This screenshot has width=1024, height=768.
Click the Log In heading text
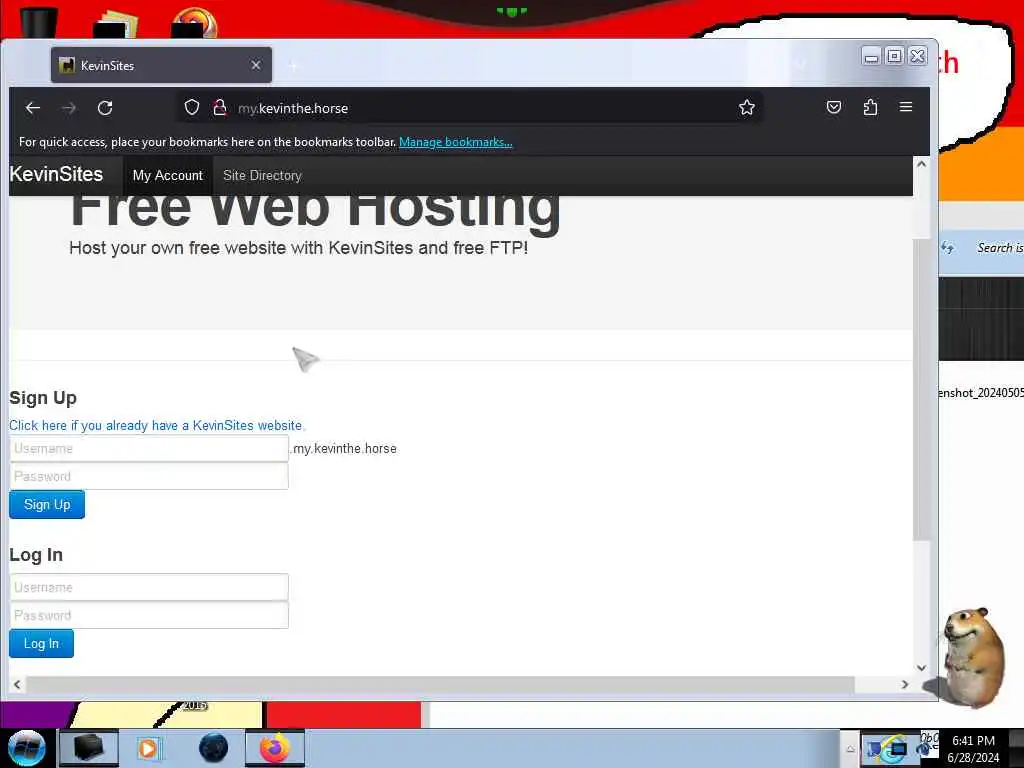pyautogui.click(x=36, y=554)
